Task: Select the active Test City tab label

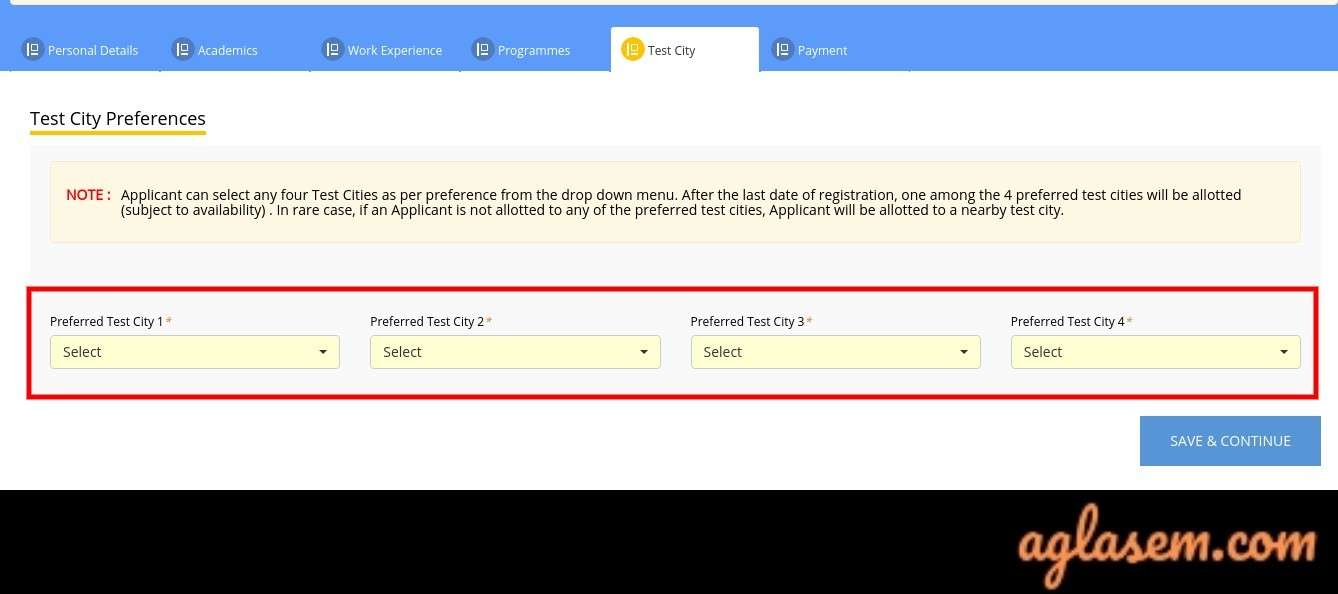Action: tap(671, 50)
